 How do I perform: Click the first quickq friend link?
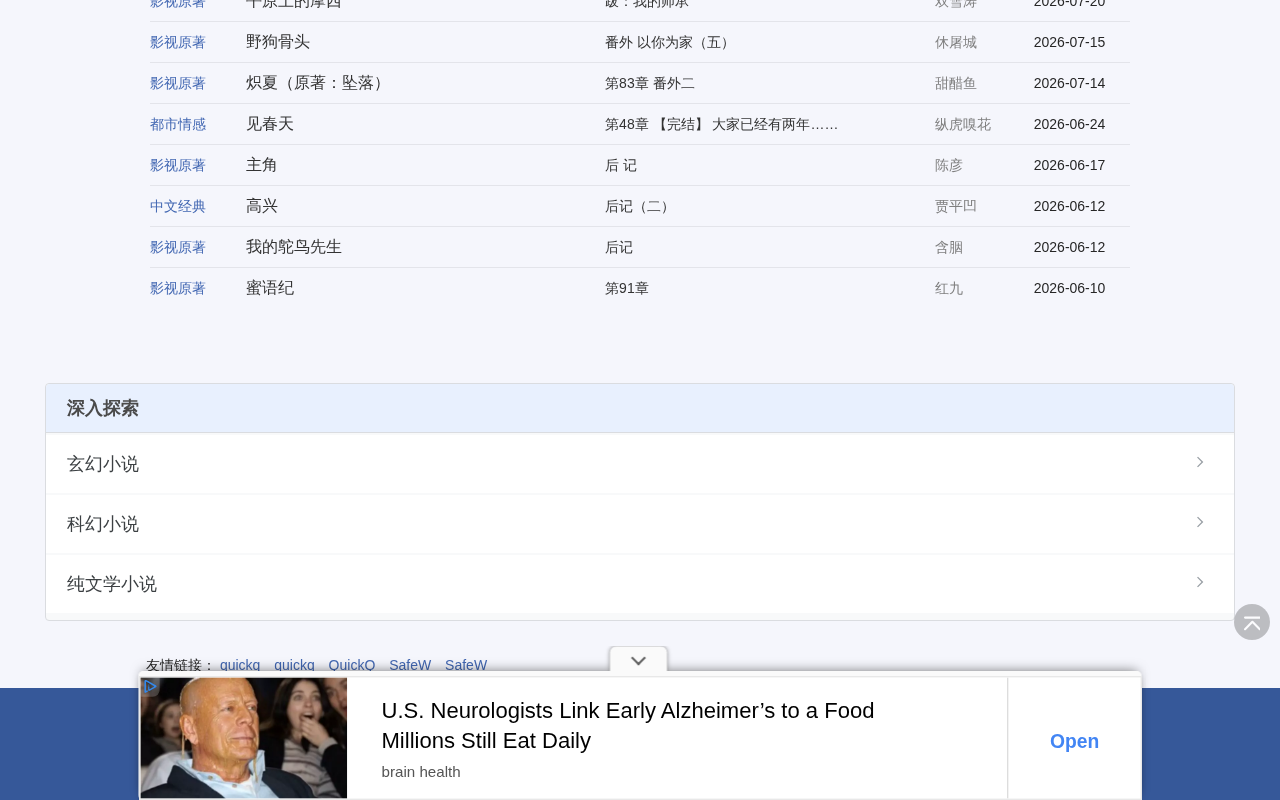coord(240,665)
